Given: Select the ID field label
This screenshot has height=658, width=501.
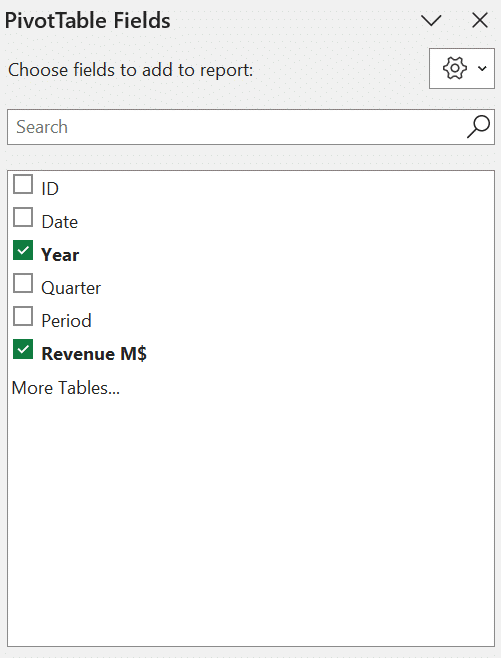Looking at the screenshot, I should coord(50,189).
